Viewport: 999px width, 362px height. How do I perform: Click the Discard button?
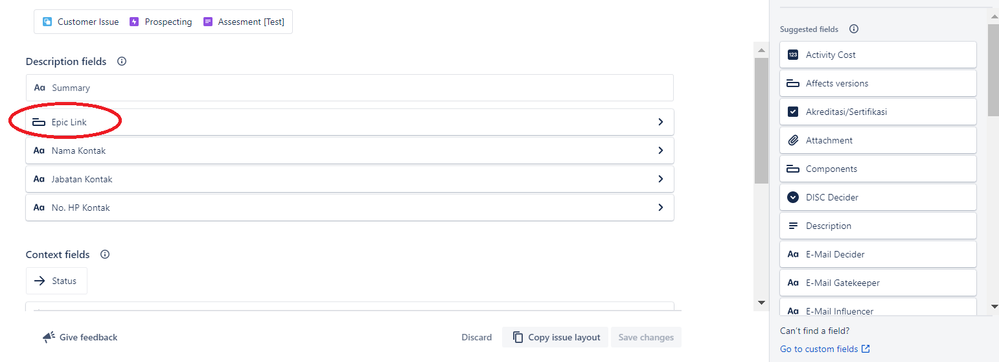click(x=477, y=337)
